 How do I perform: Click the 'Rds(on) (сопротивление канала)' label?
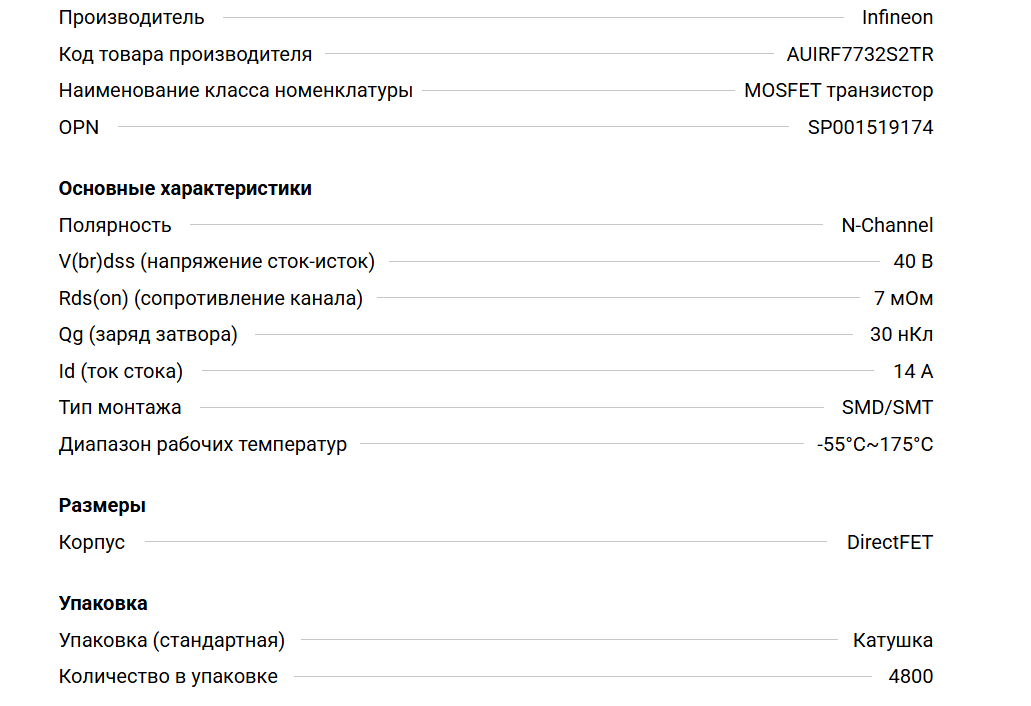[211, 298]
